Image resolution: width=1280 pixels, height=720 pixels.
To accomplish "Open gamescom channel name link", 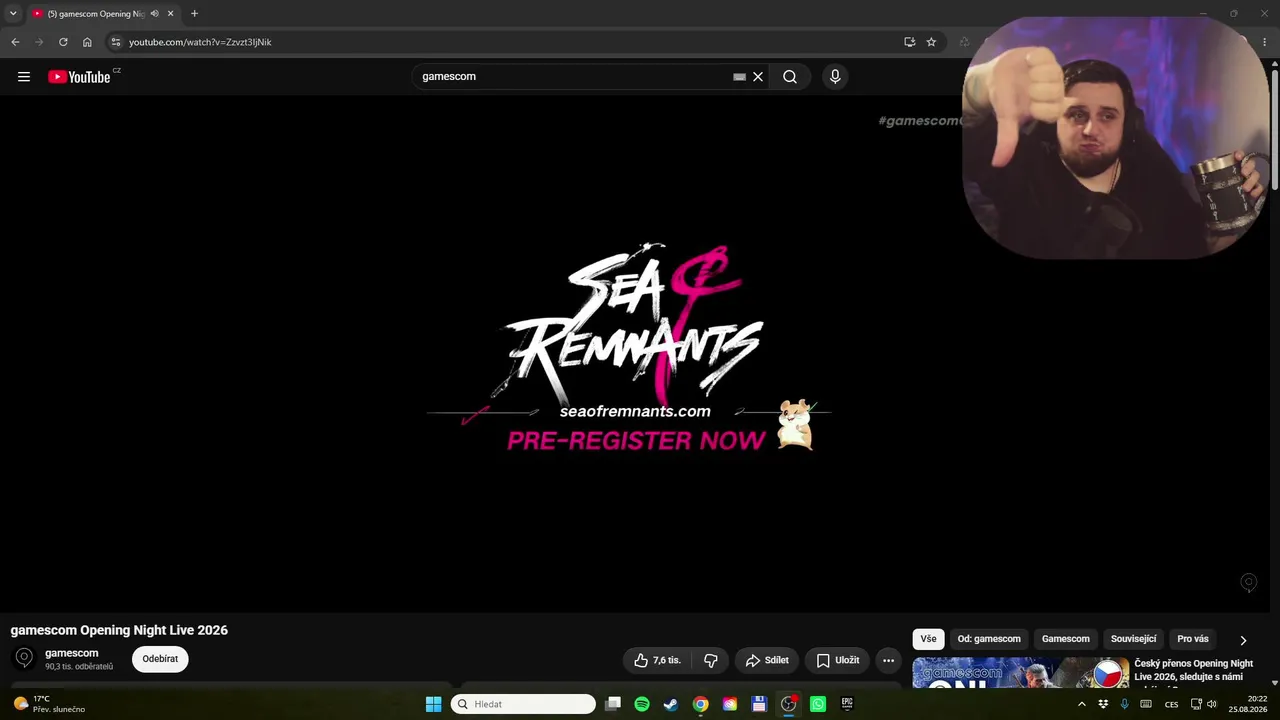I will [x=72, y=653].
